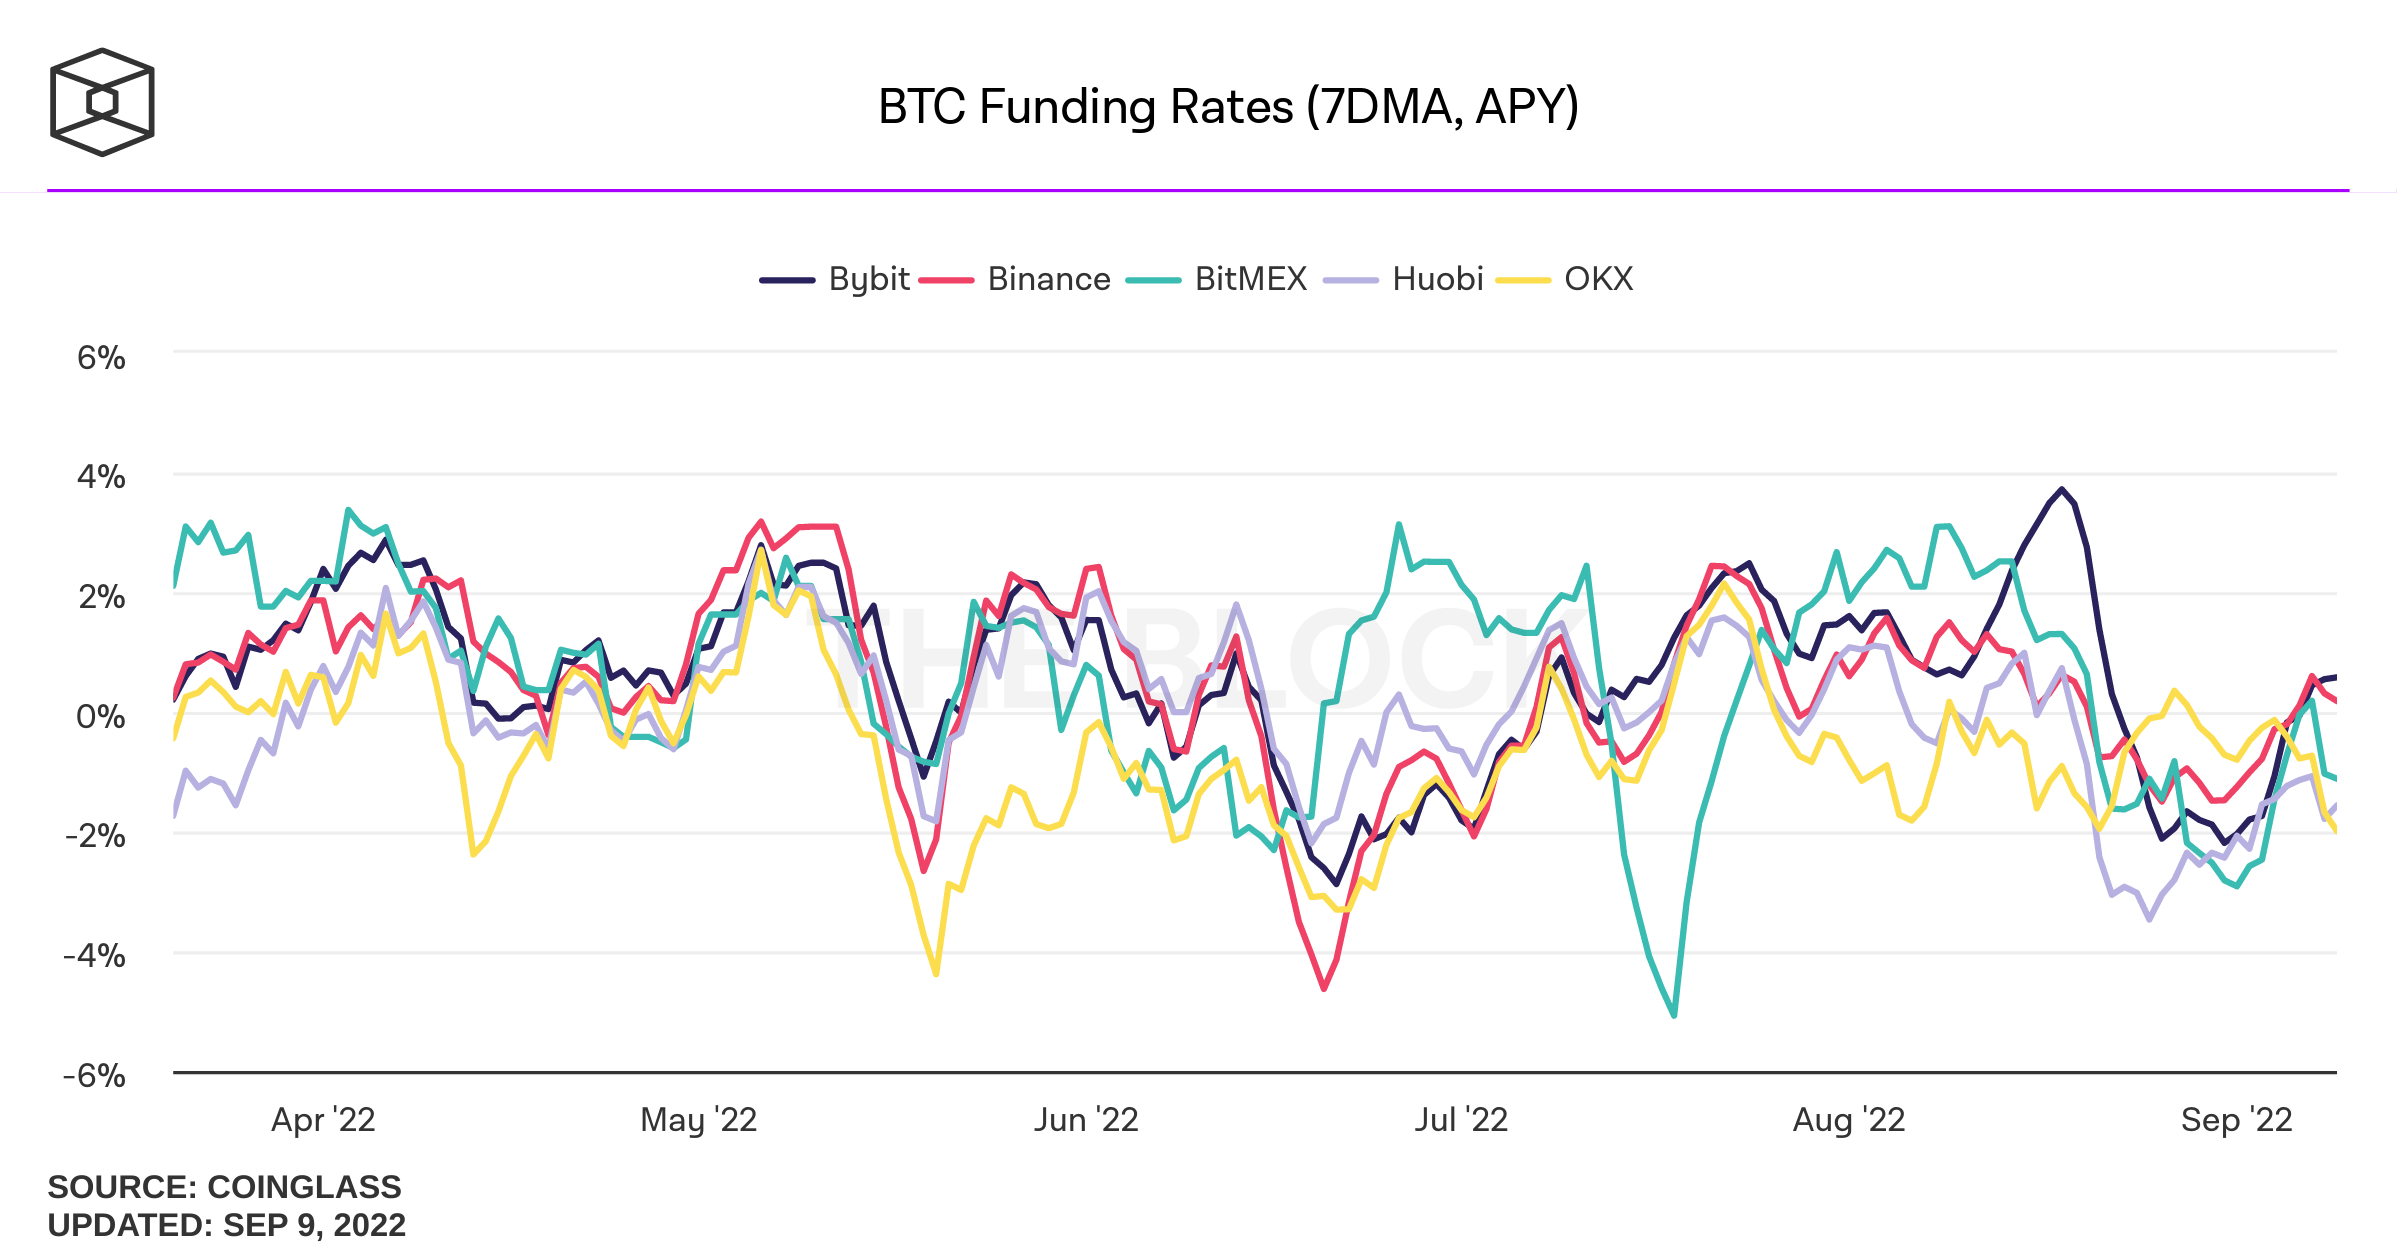2401x1260 pixels.
Task: Click the red Binance line swatch
Action: (x=947, y=281)
